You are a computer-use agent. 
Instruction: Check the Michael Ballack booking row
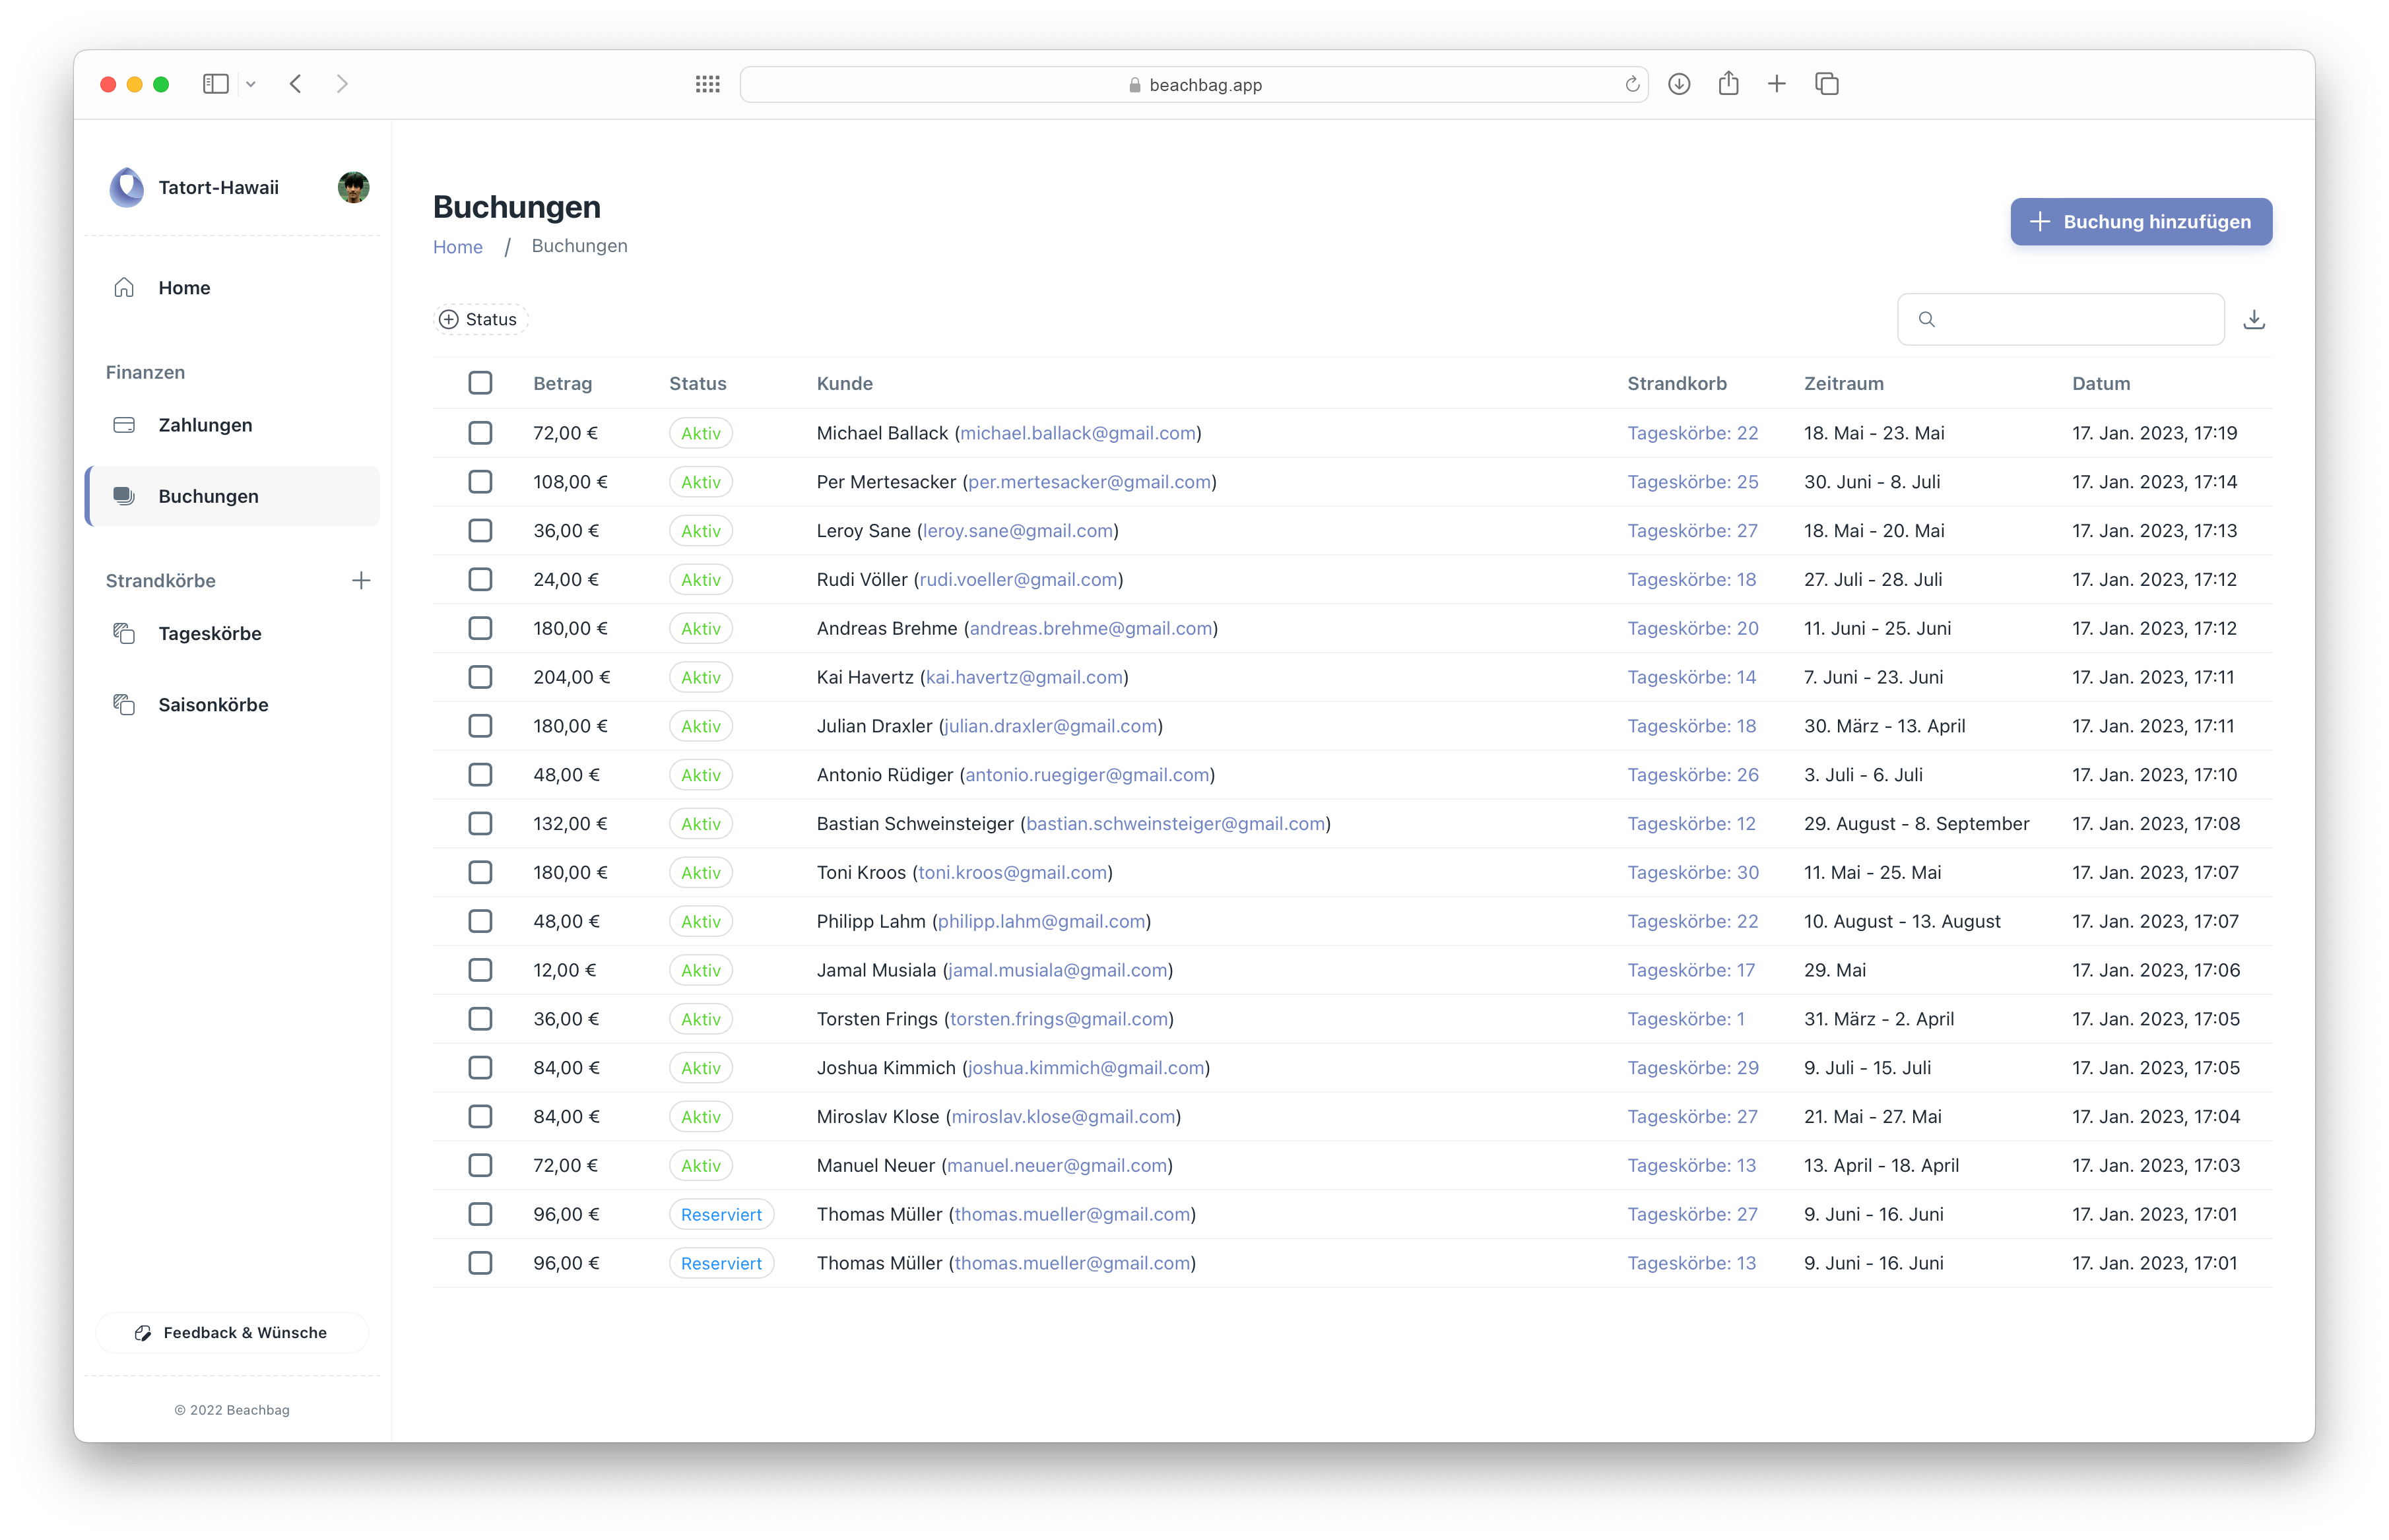point(480,433)
